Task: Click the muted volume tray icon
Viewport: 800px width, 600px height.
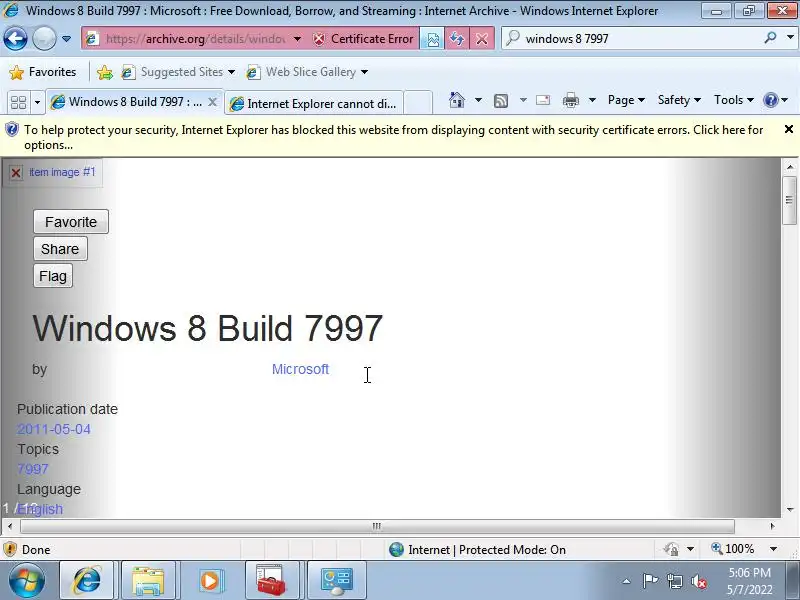Action: 699,581
